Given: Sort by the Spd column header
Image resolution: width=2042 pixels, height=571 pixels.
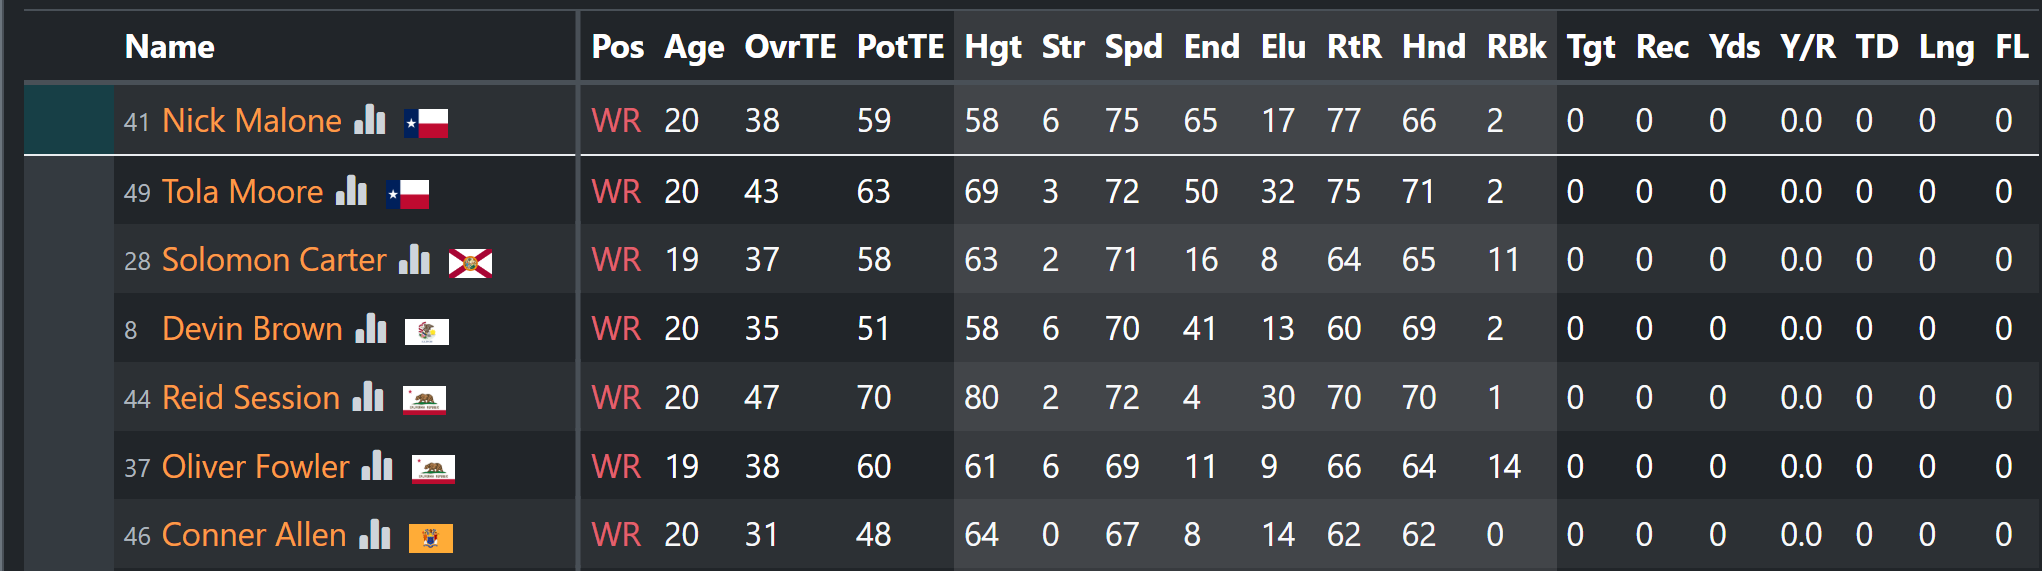Looking at the screenshot, I should [x=1133, y=47].
